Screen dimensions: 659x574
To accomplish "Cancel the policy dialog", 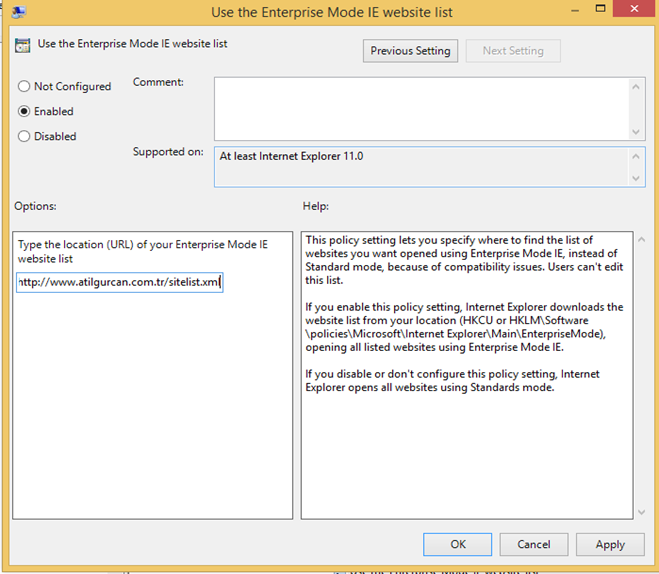I will tap(534, 544).
